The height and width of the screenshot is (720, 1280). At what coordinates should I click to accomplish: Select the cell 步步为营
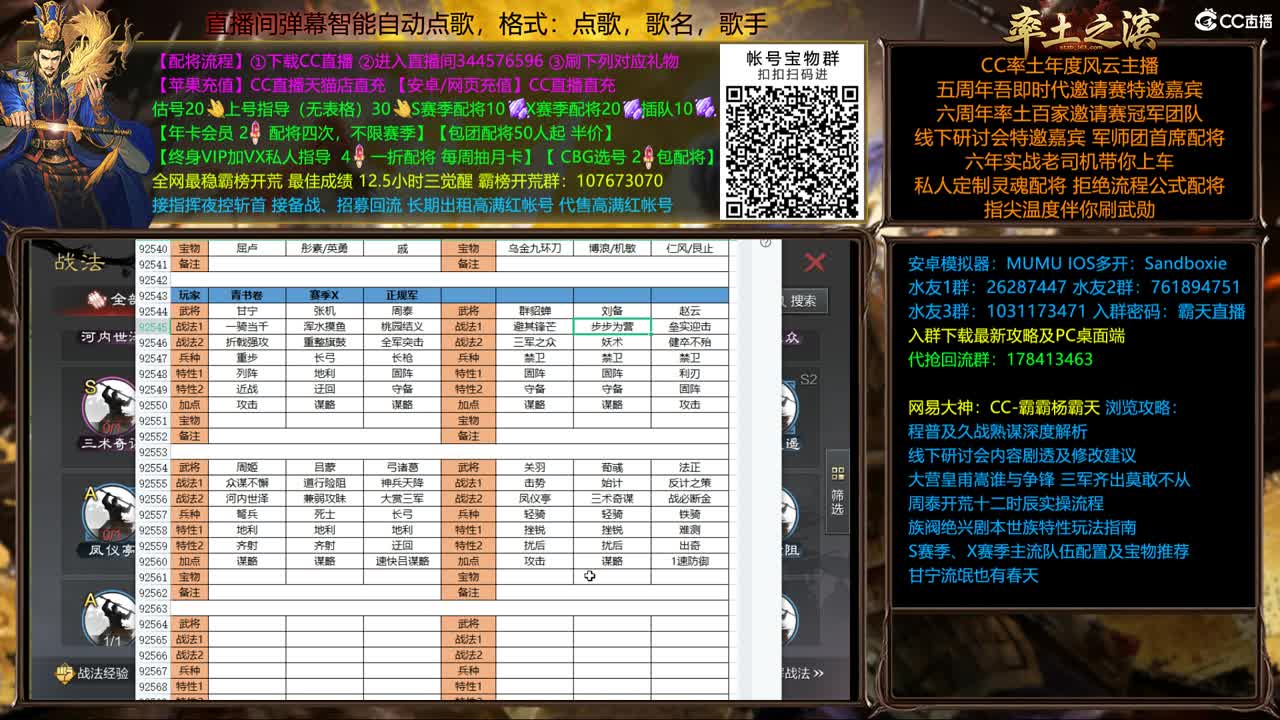612,327
